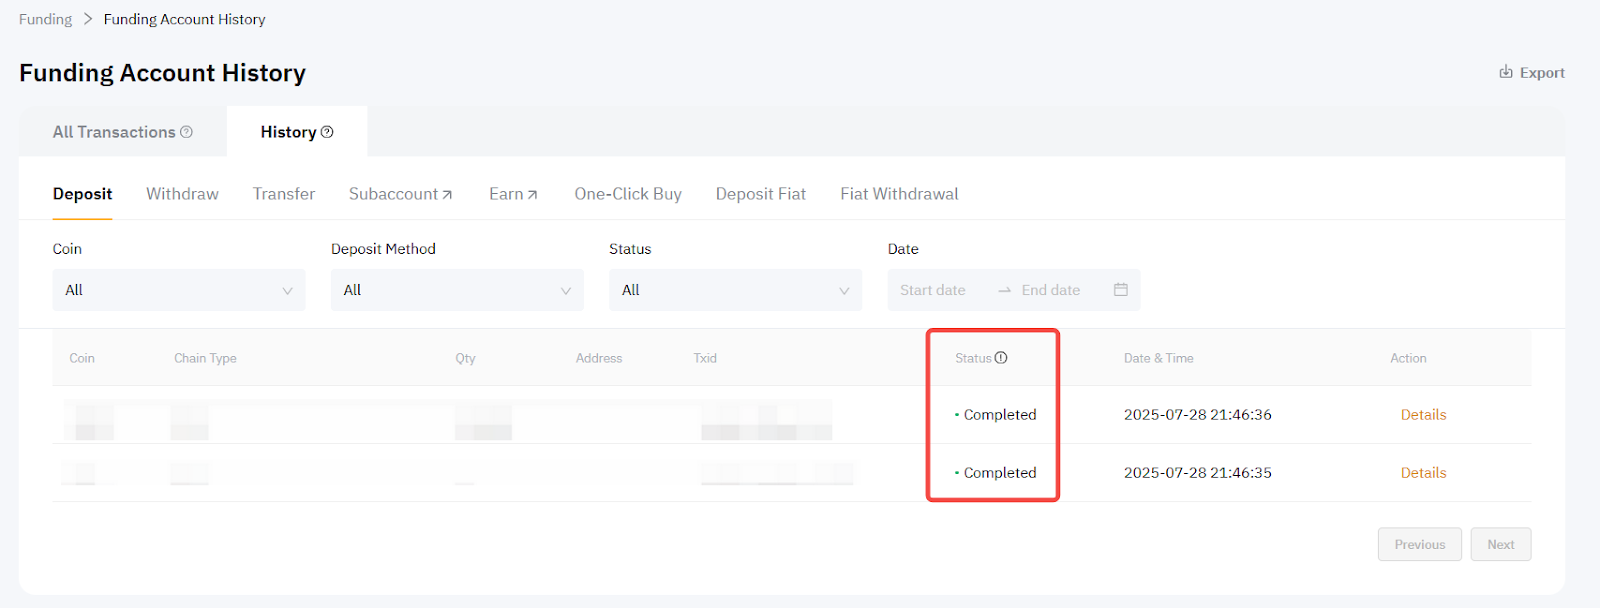This screenshot has width=1600, height=608.
Task: Click the Export download icon
Action: point(1505,72)
